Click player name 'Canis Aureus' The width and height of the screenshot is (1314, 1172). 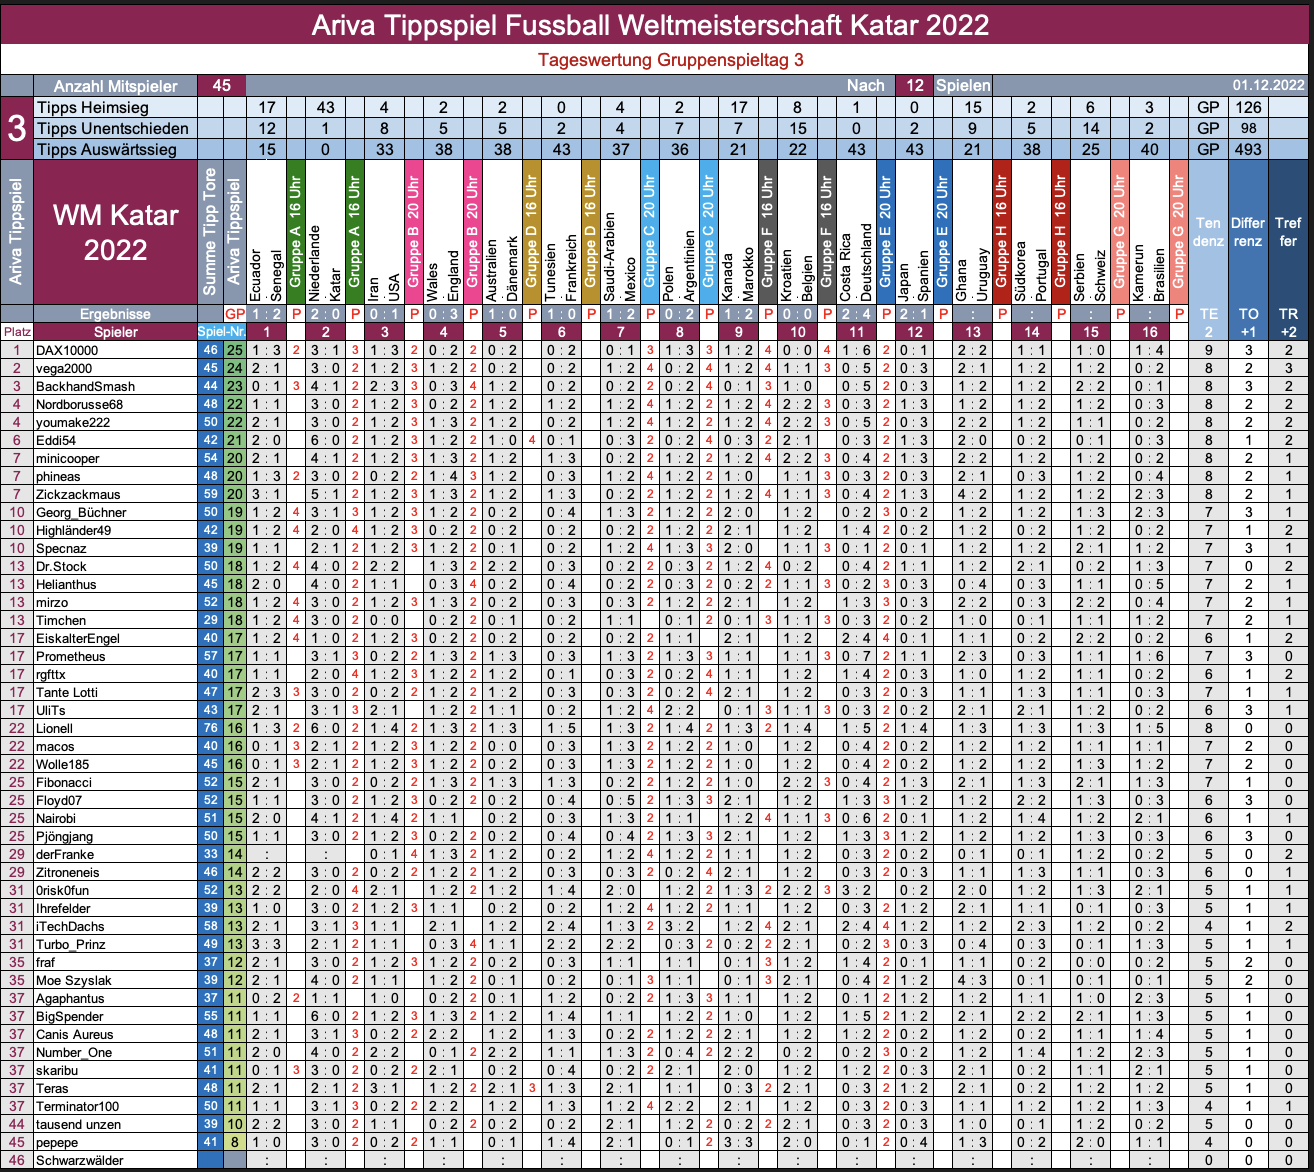pos(75,1034)
